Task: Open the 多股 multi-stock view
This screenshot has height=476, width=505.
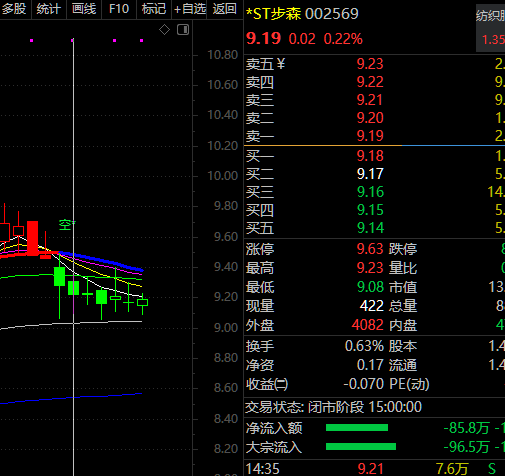Action: 14,9
